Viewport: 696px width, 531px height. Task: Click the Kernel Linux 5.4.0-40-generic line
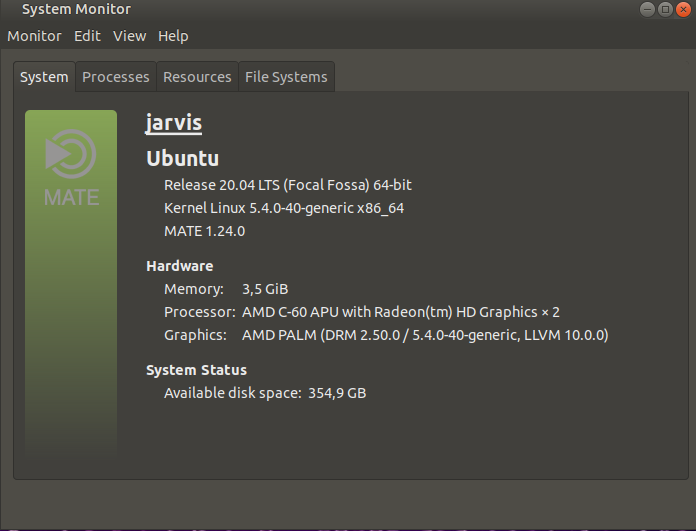(284, 208)
